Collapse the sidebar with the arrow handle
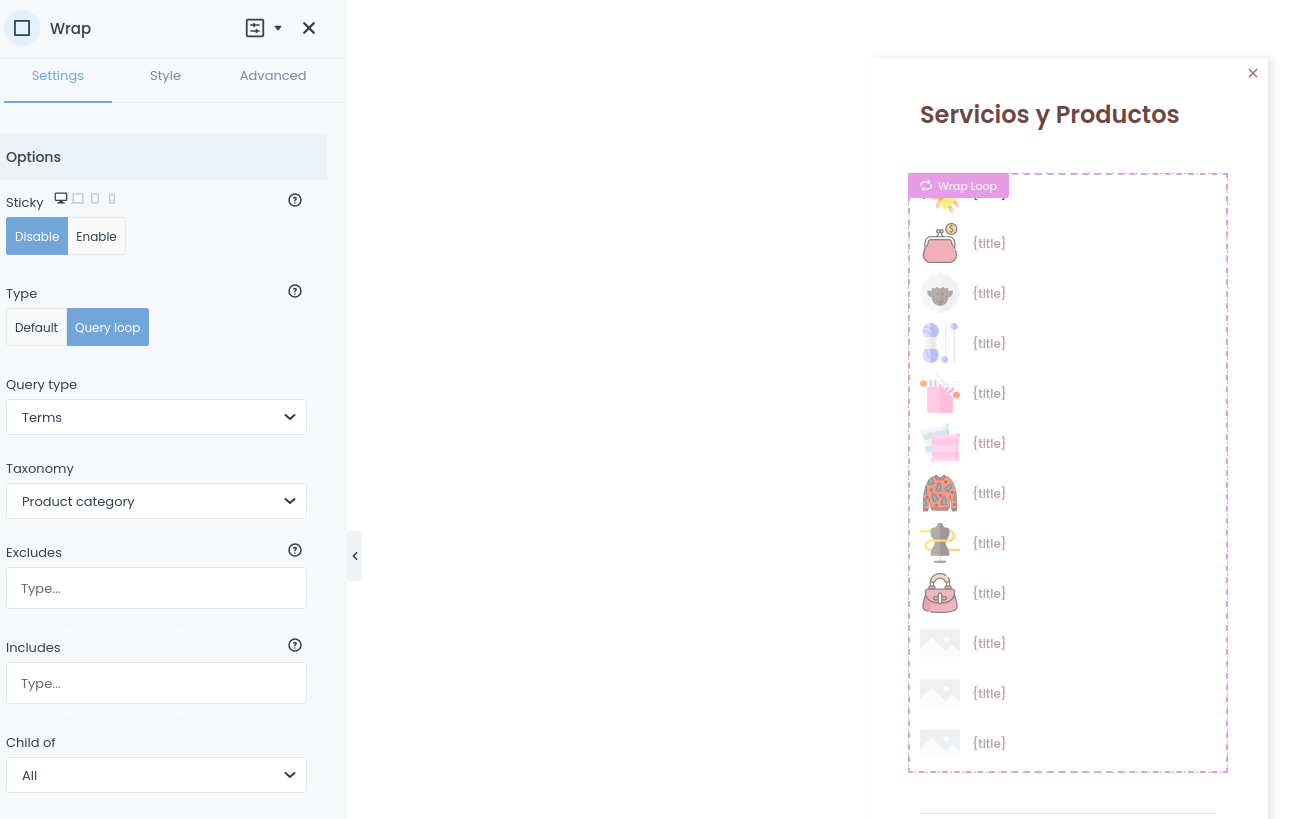The height and width of the screenshot is (819, 1314). (355, 556)
